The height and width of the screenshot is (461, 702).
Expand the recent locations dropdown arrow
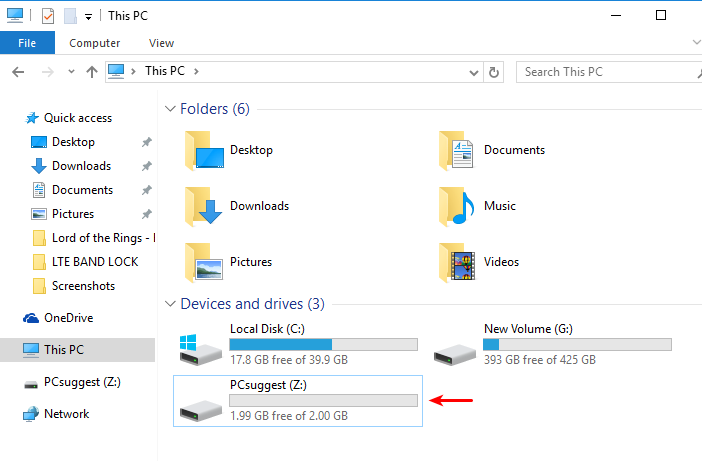coord(71,72)
